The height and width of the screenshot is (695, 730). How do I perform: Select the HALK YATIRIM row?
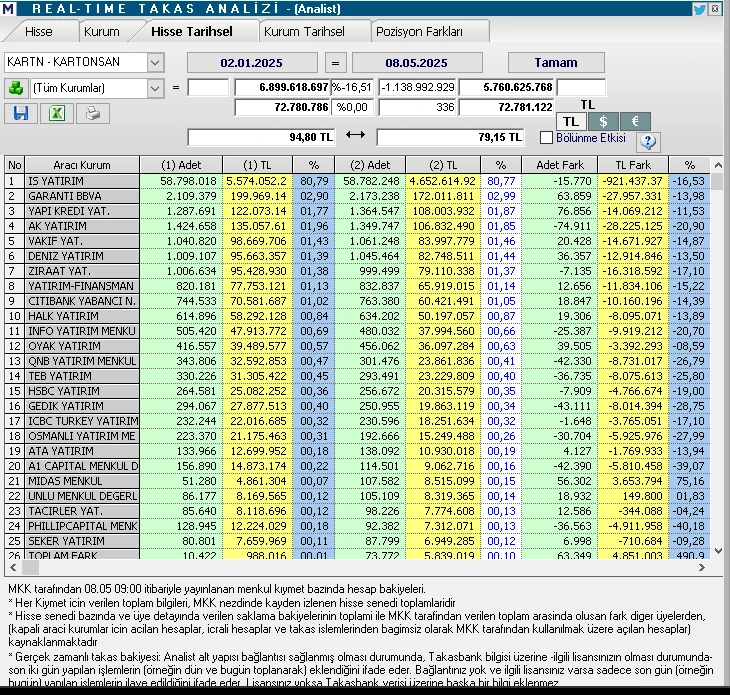coord(357,316)
